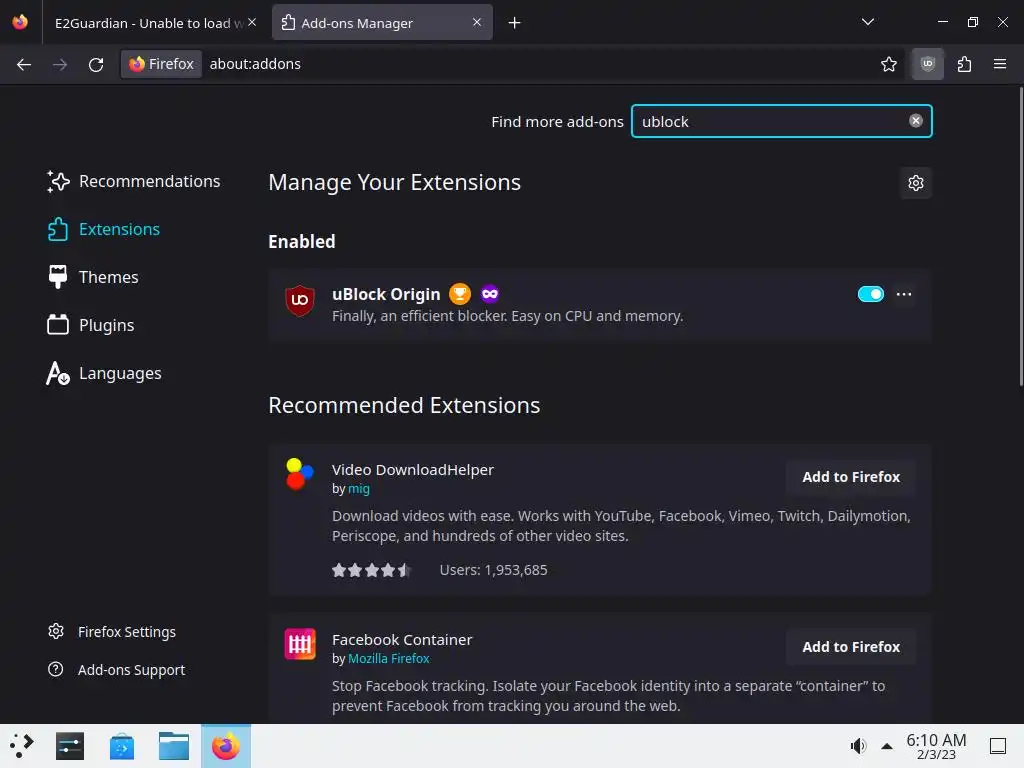Open the Recommendations category
The width and height of the screenshot is (1024, 768).
(x=133, y=181)
